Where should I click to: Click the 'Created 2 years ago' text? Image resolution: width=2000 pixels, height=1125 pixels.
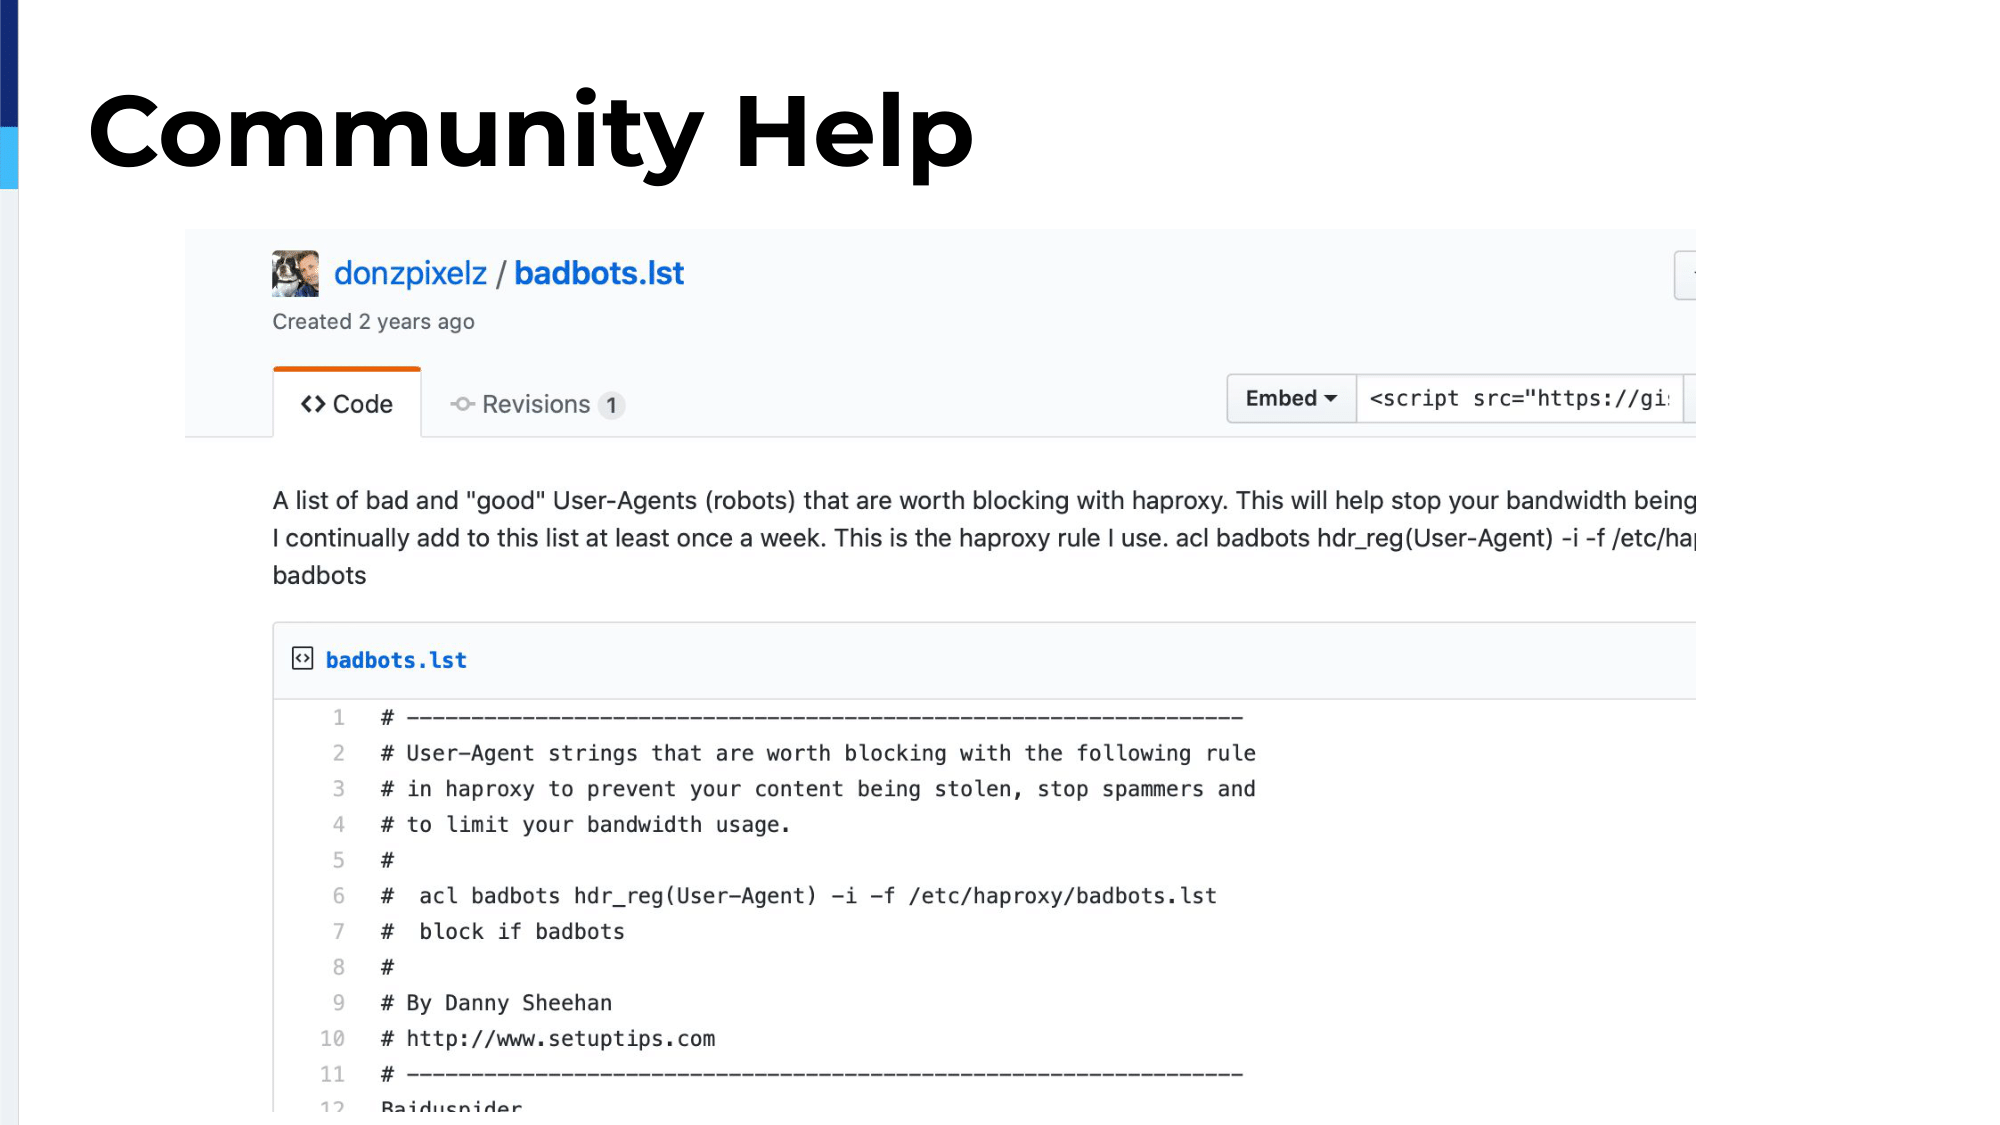[x=373, y=322]
